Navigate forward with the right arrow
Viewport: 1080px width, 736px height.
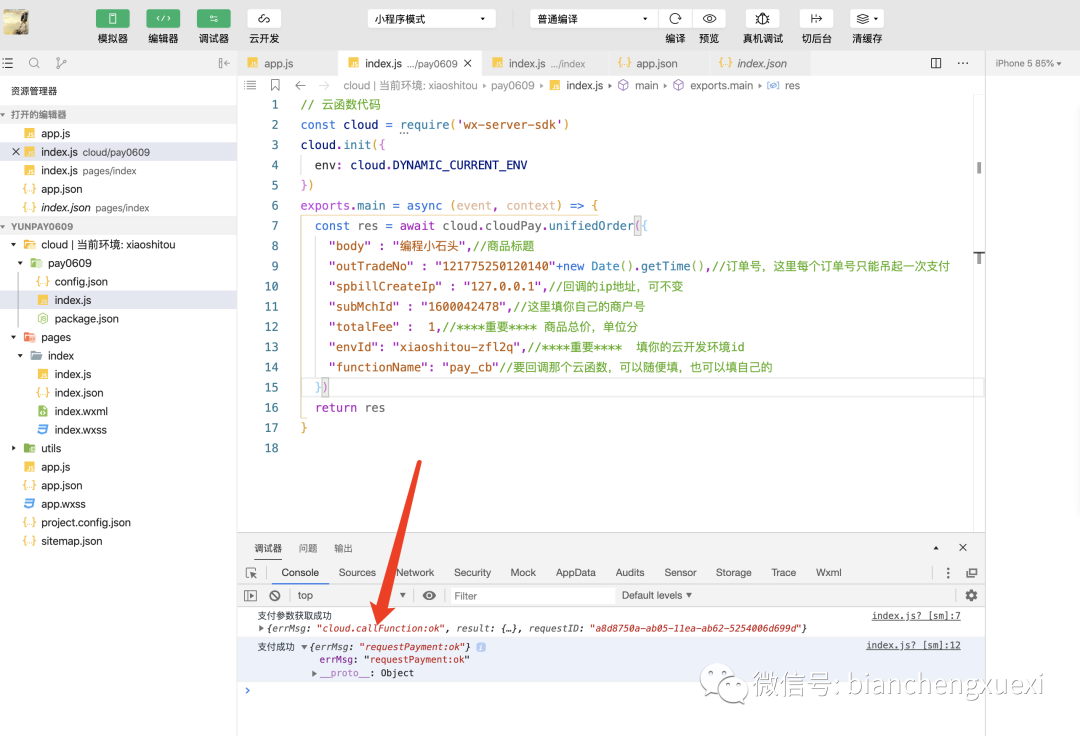click(324, 85)
